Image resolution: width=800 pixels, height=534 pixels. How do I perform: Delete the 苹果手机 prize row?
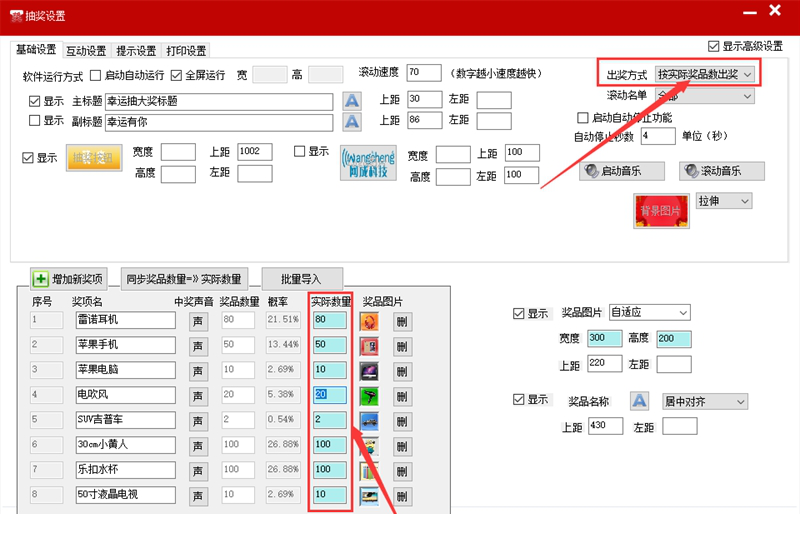click(x=403, y=347)
